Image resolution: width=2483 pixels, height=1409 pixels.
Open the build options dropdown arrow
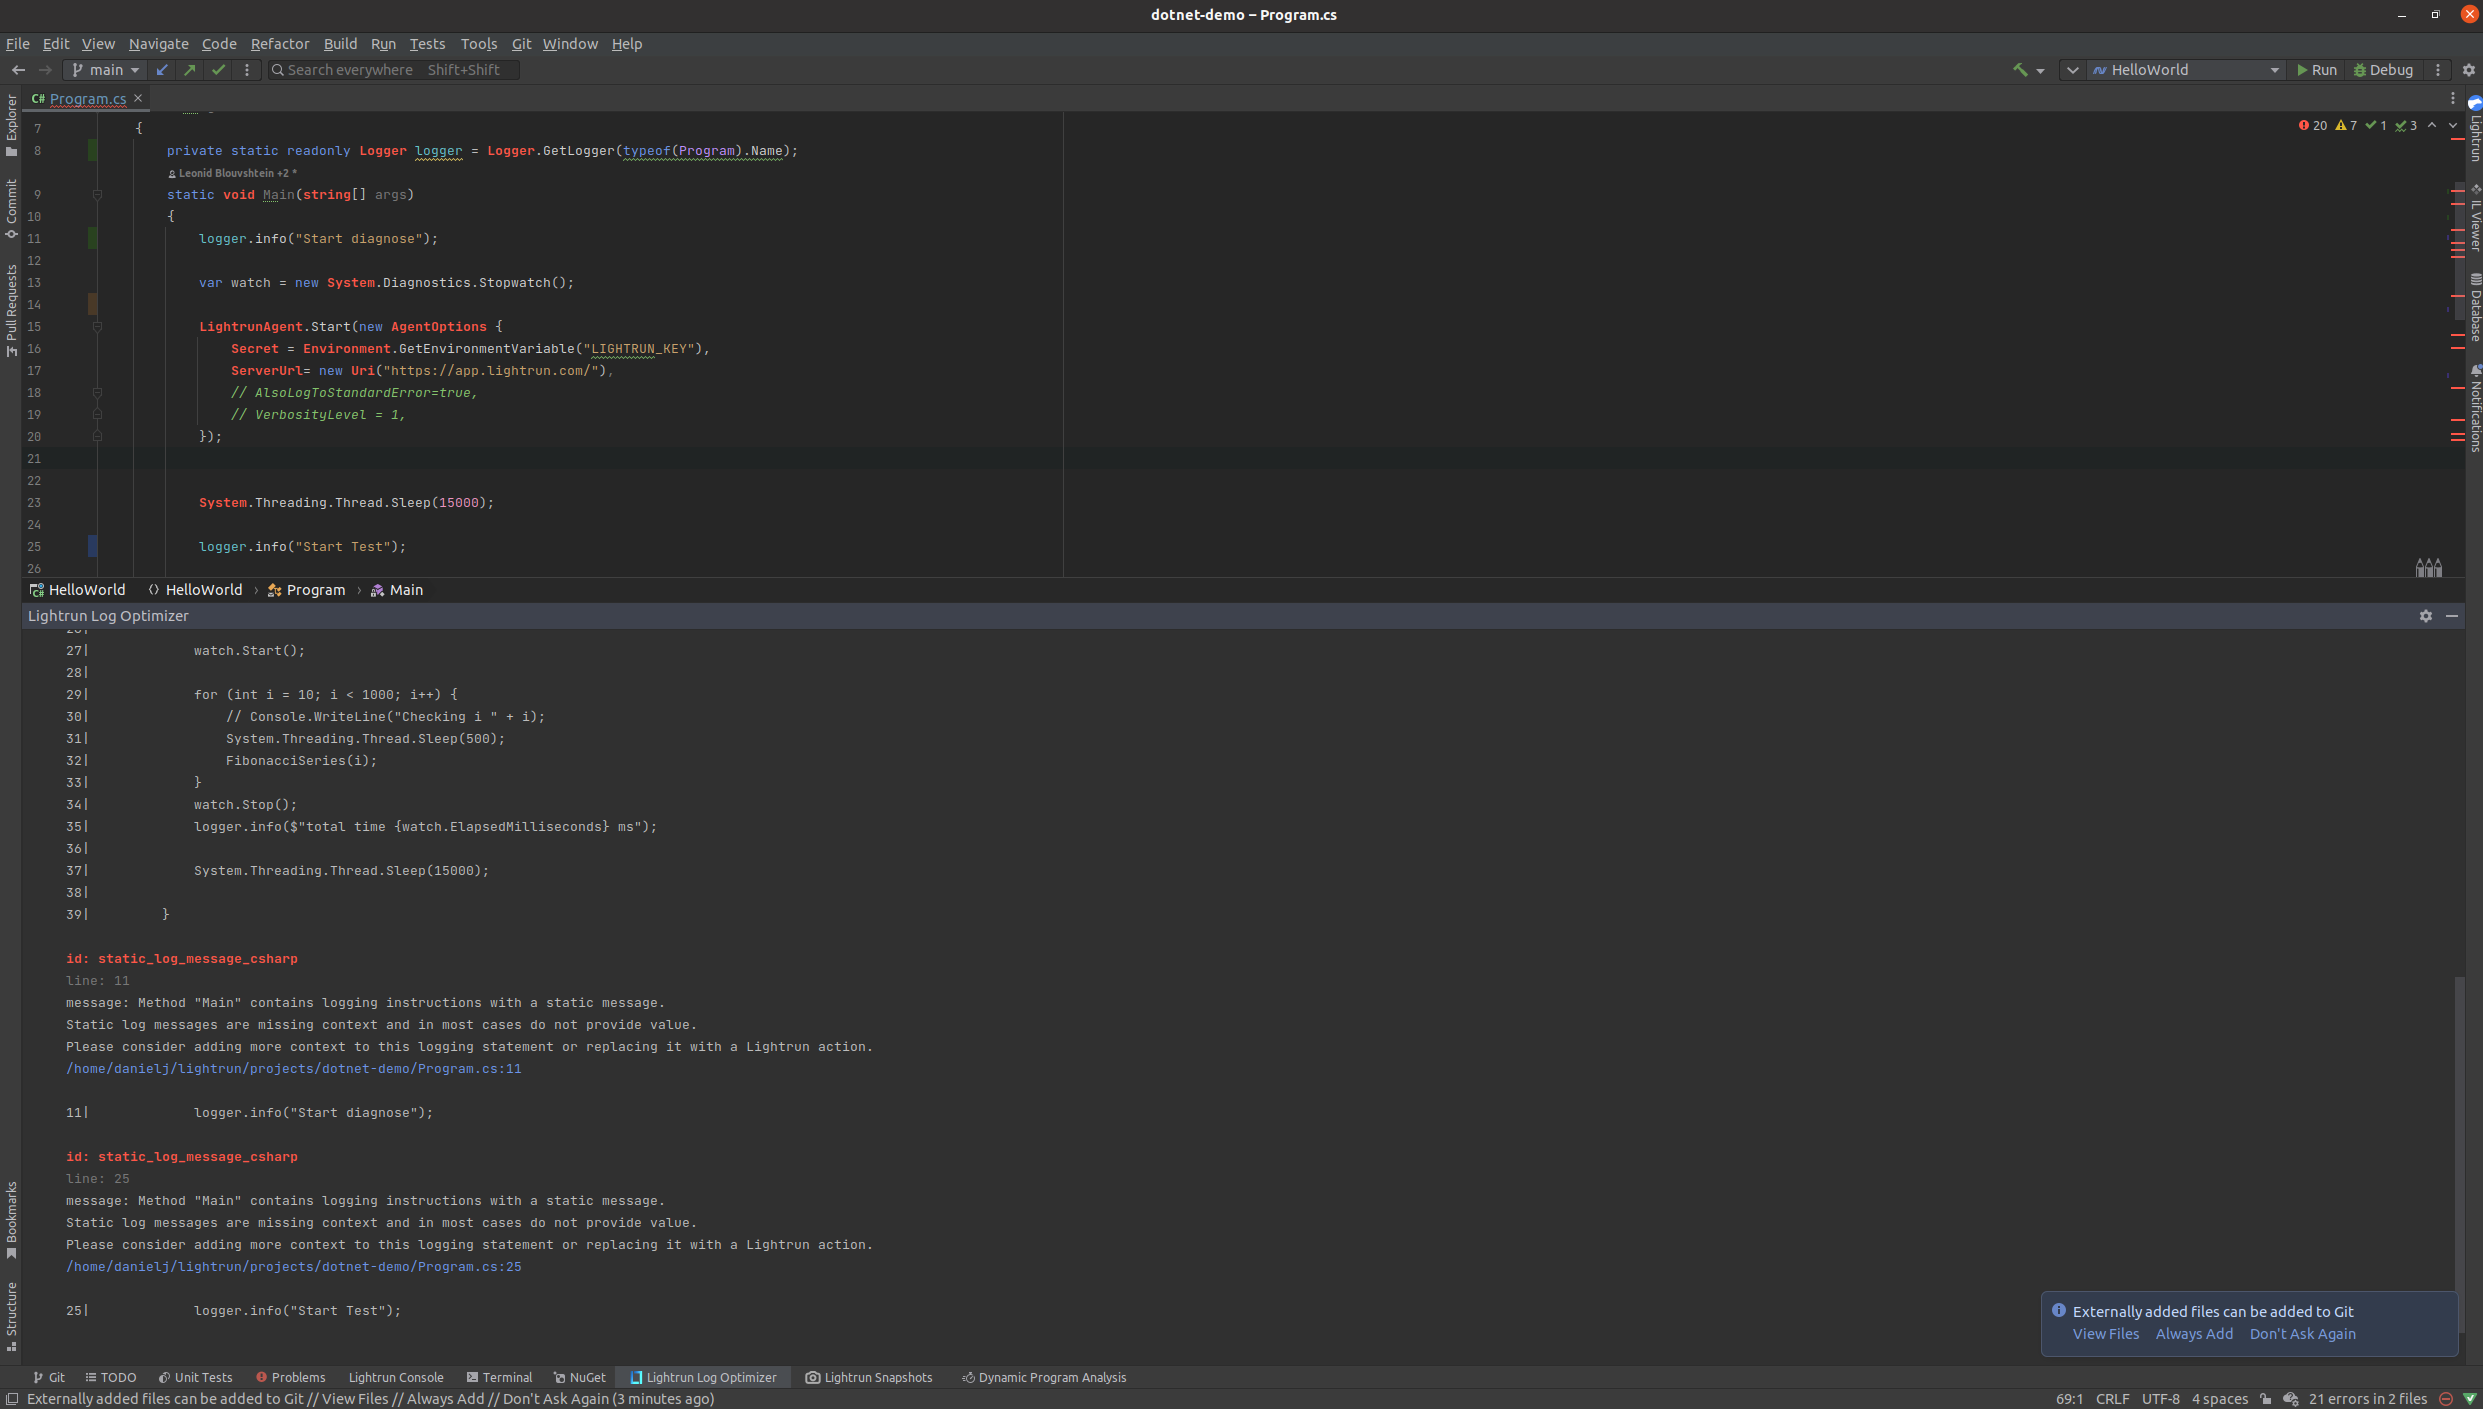pos(2040,70)
